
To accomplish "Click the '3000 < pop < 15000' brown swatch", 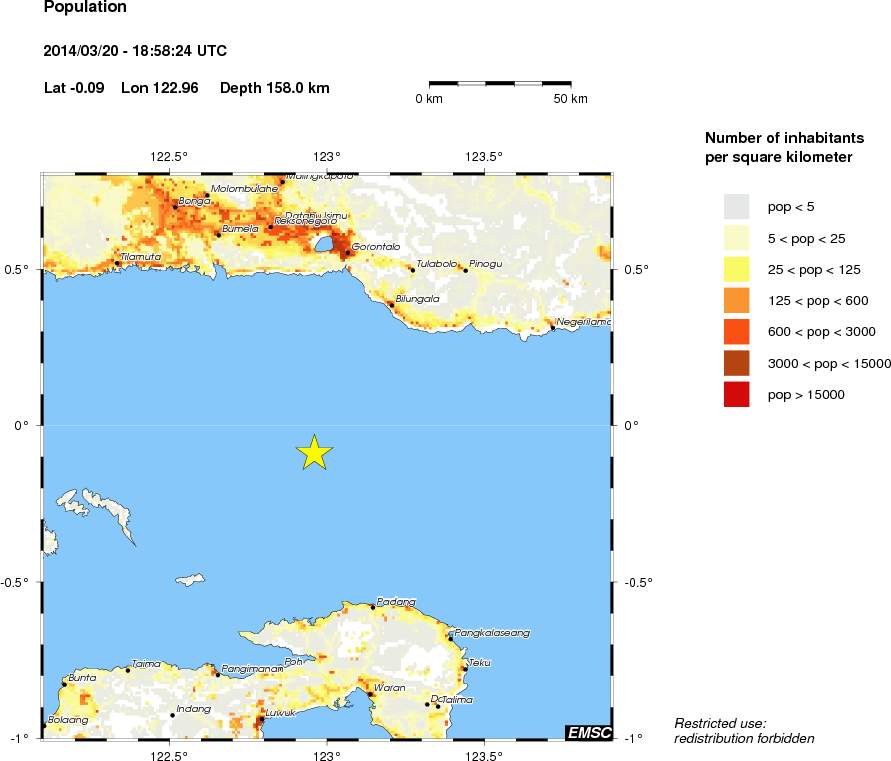I will pyautogui.click(x=736, y=363).
